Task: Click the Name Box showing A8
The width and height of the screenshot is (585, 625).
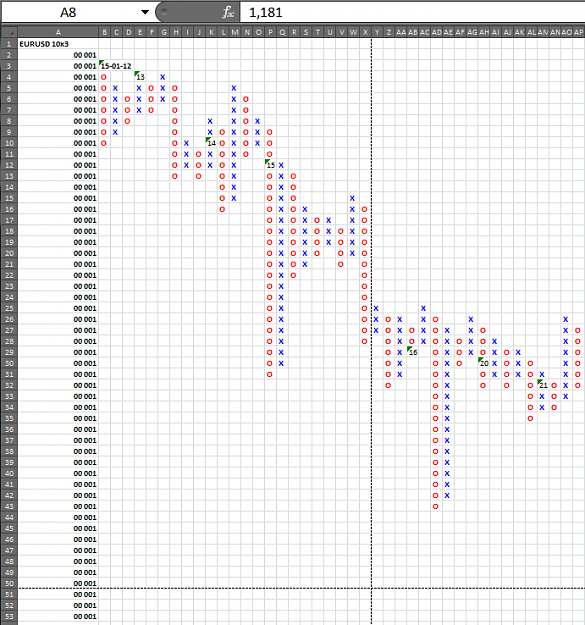Action: click(68, 12)
